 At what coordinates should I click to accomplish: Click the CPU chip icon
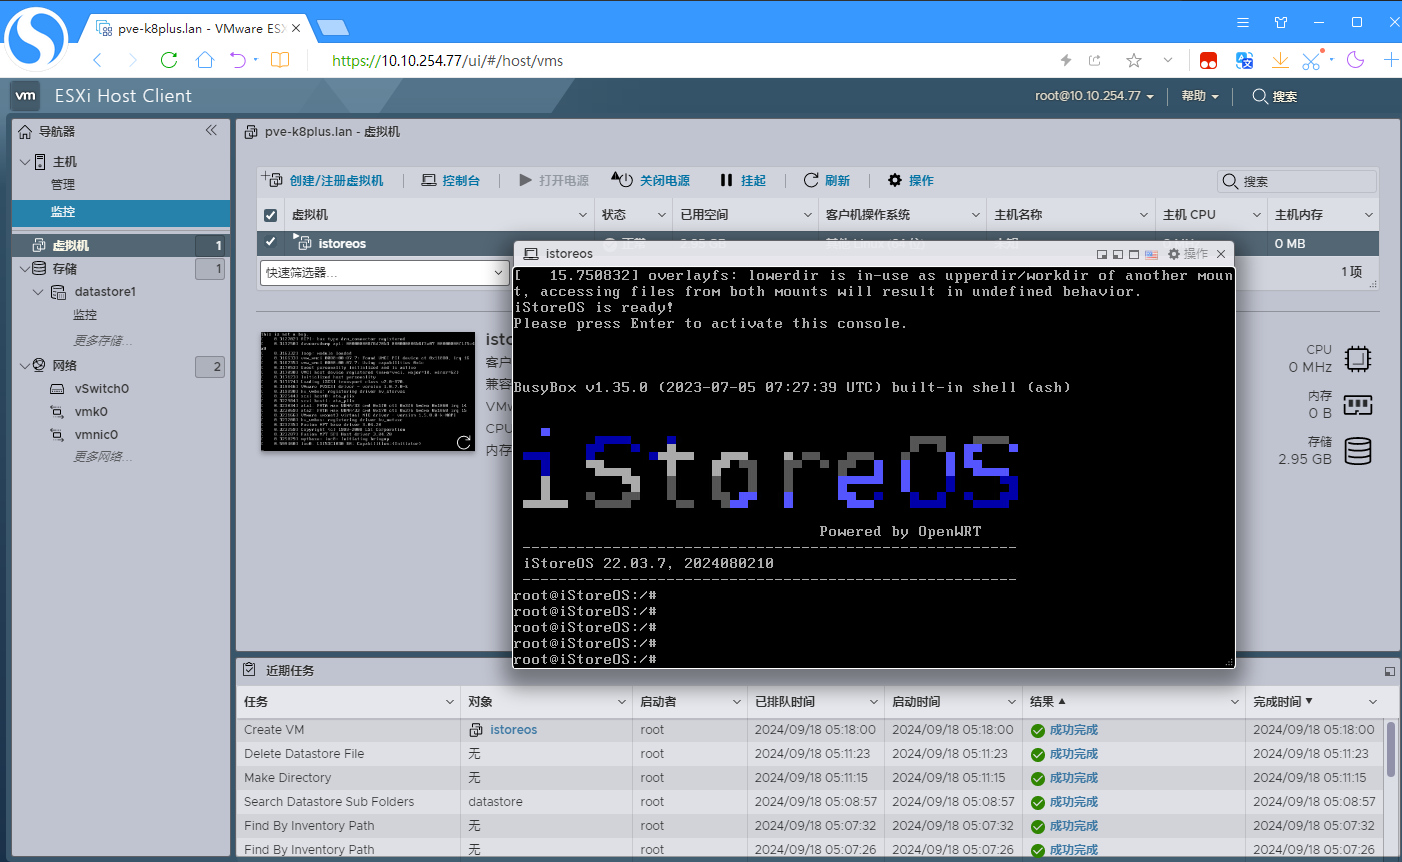click(1358, 358)
